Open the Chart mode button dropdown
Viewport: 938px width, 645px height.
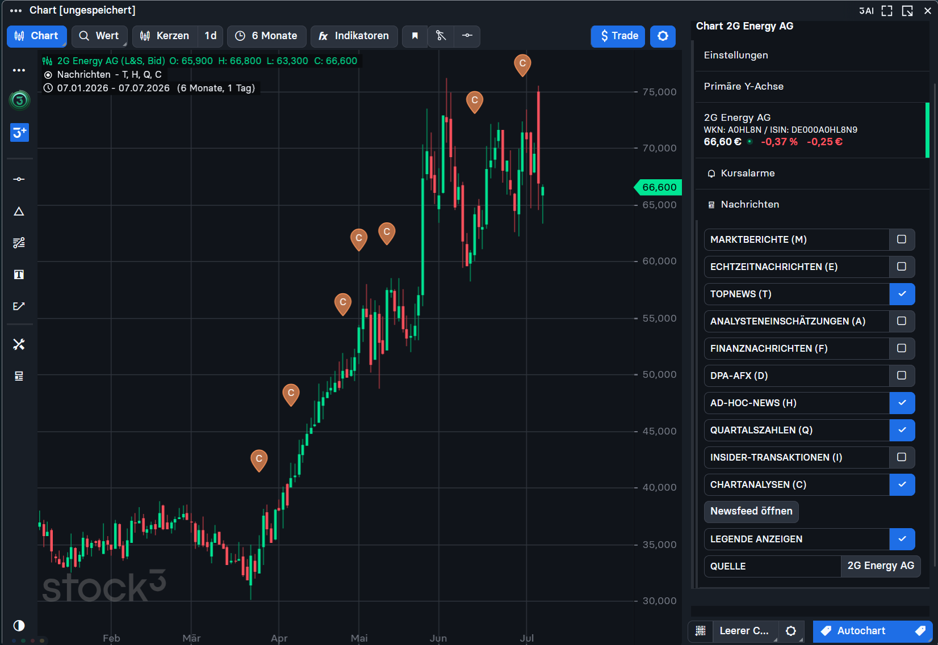37,36
